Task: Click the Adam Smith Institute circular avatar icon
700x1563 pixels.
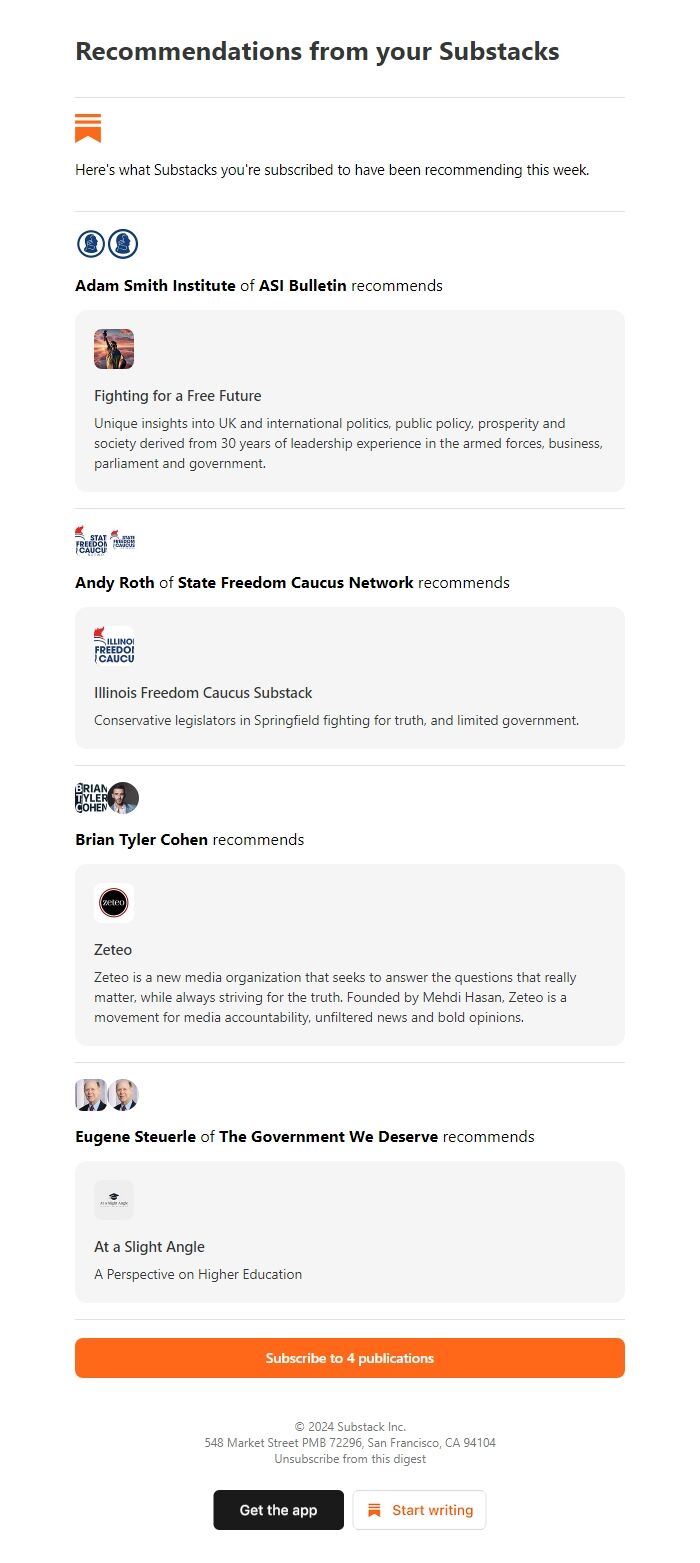Action: (89, 243)
